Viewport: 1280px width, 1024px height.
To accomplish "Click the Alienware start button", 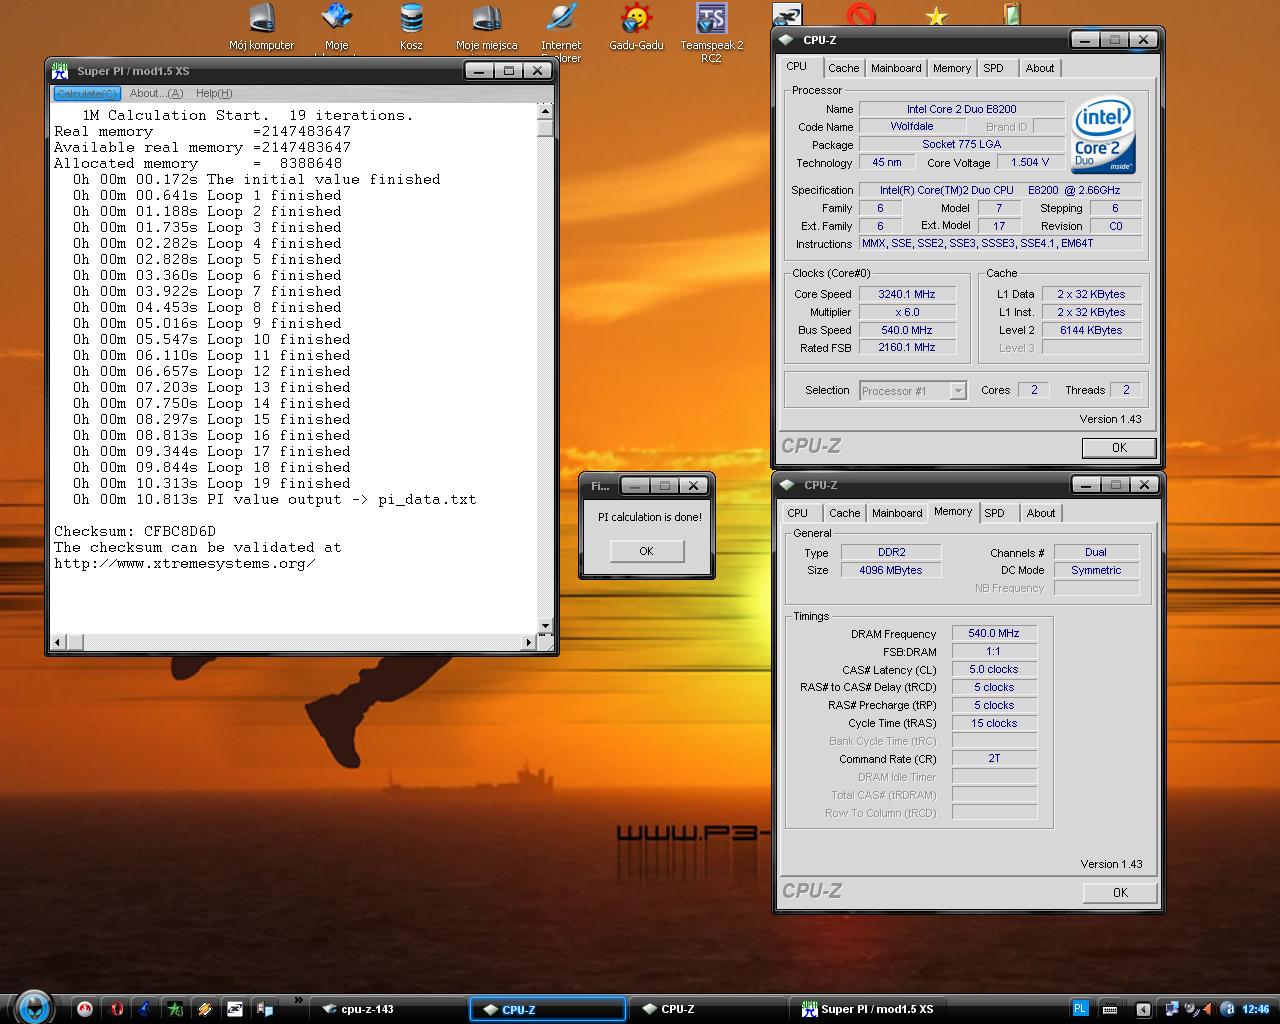I will [x=33, y=1006].
